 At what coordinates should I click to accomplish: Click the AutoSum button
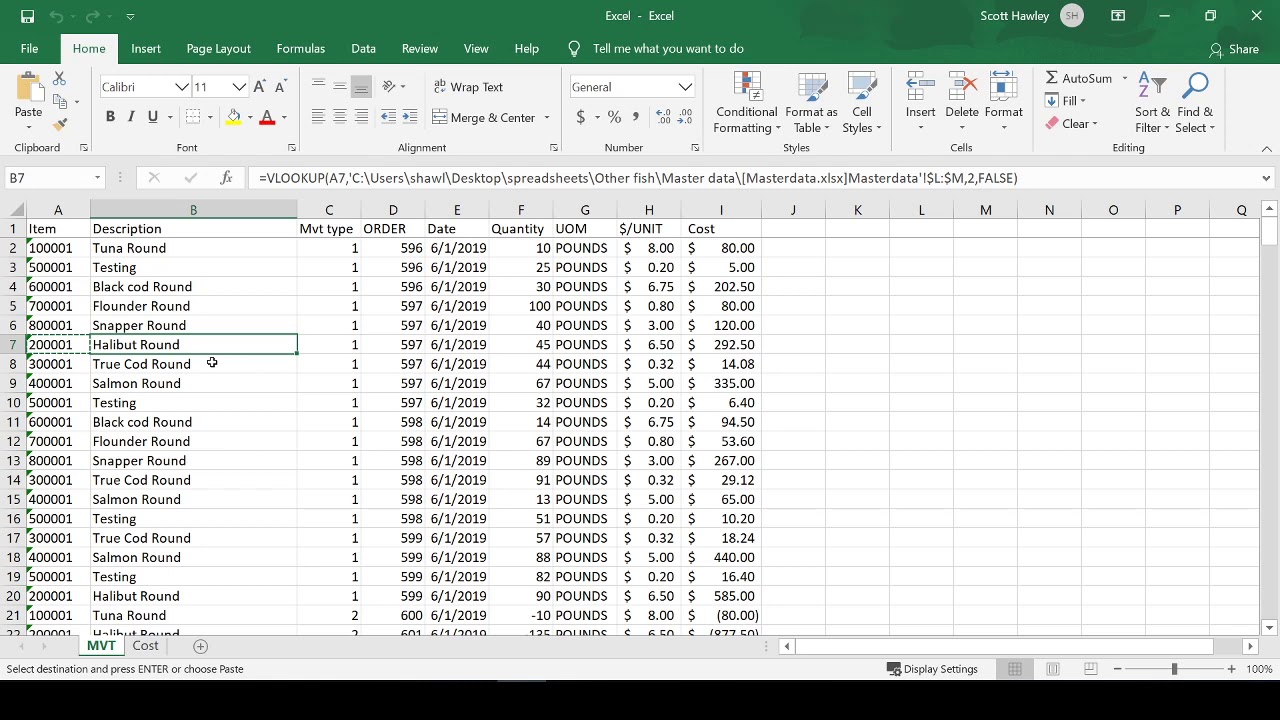tap(1079, 78)
